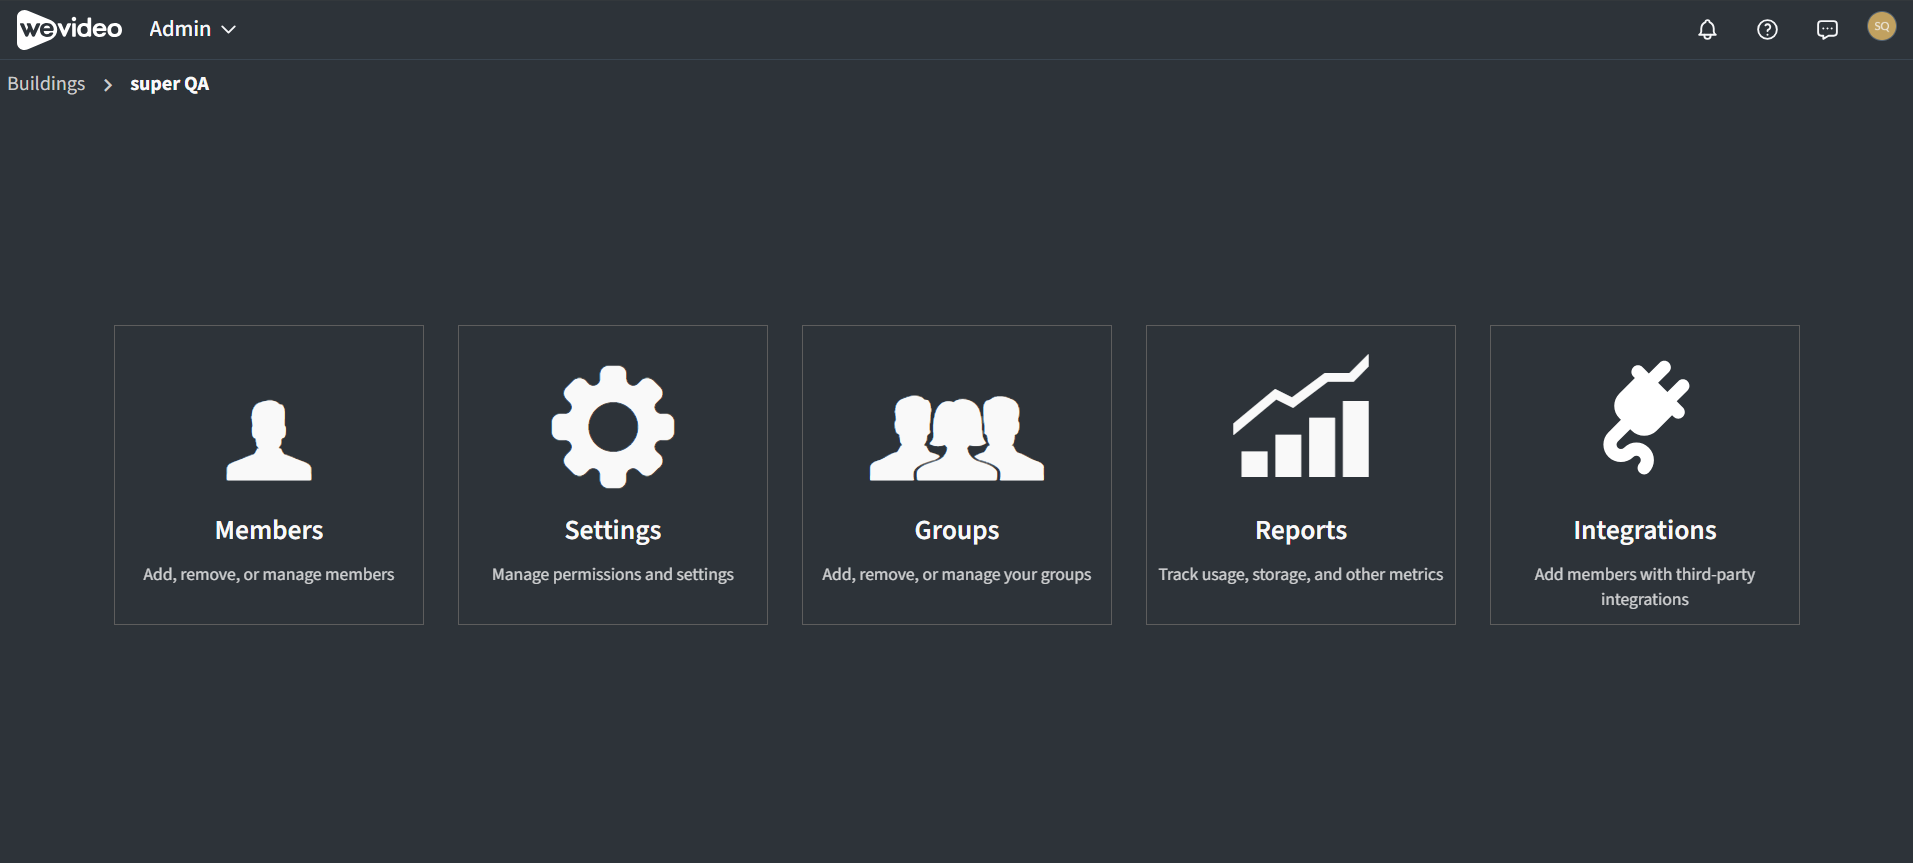1913x863 pixels.
Task: Click the Members person icon
Action: coord(269,440)
